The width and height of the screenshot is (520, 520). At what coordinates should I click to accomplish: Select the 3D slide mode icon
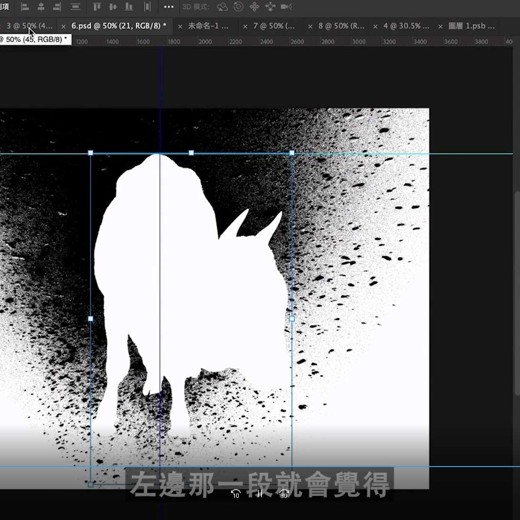coord(270,7)
